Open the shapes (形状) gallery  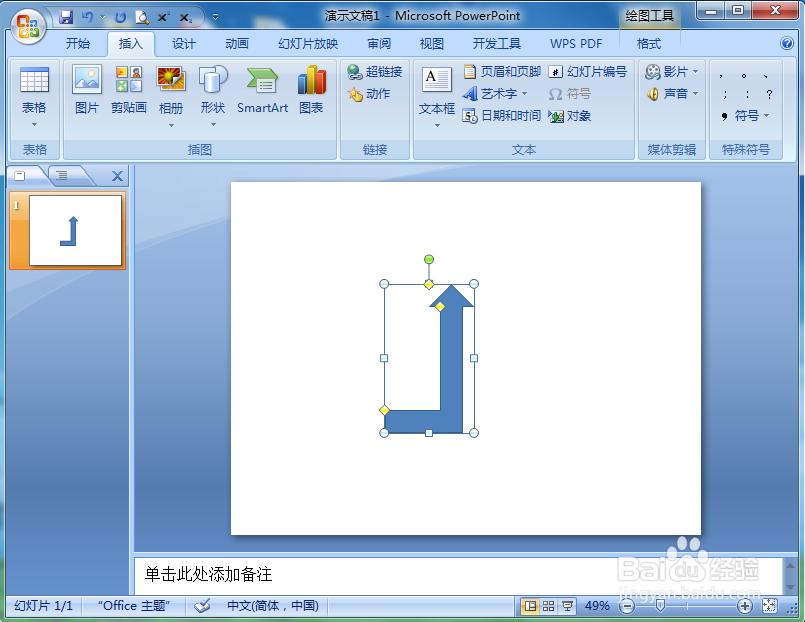click(213, 98)
